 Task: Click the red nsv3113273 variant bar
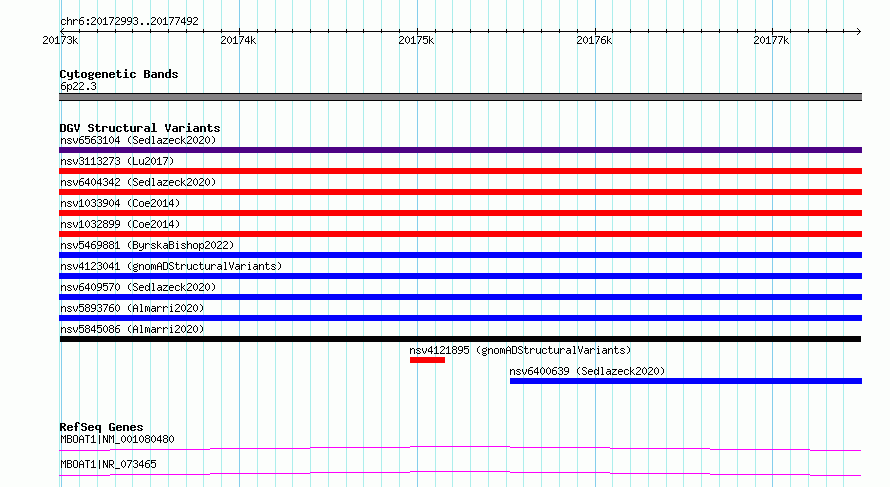460,171
